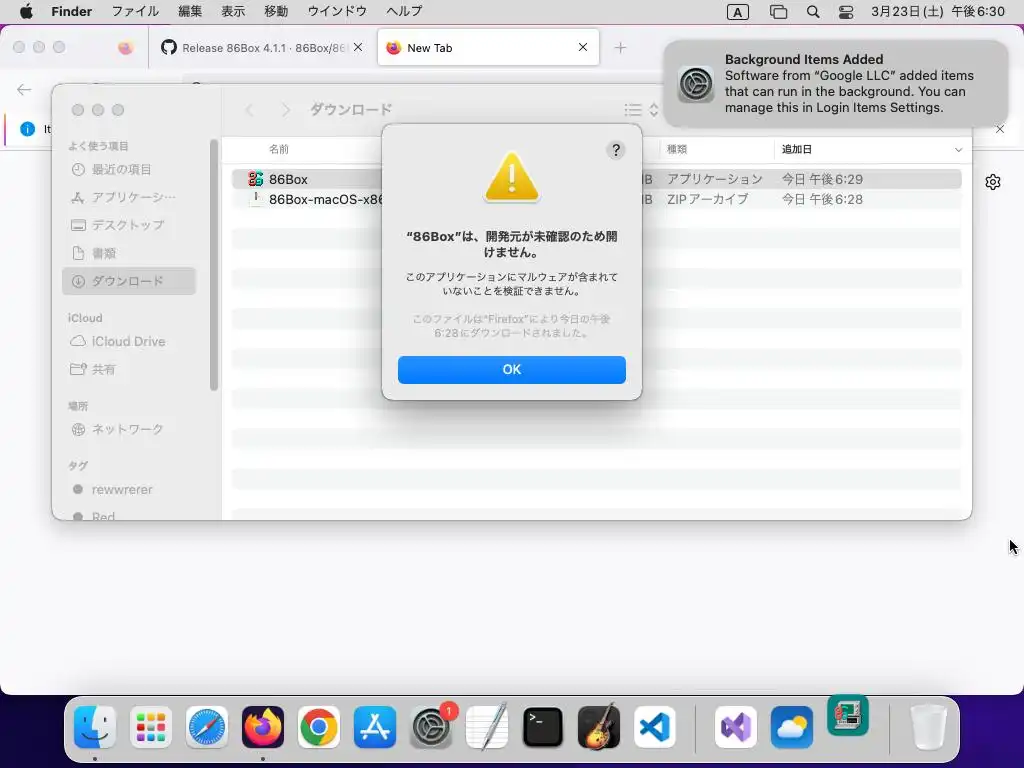The width and height of the screenshot is (1024, 768).
Task: Click the Firefox back arrow
Action: tap(24, 89)
